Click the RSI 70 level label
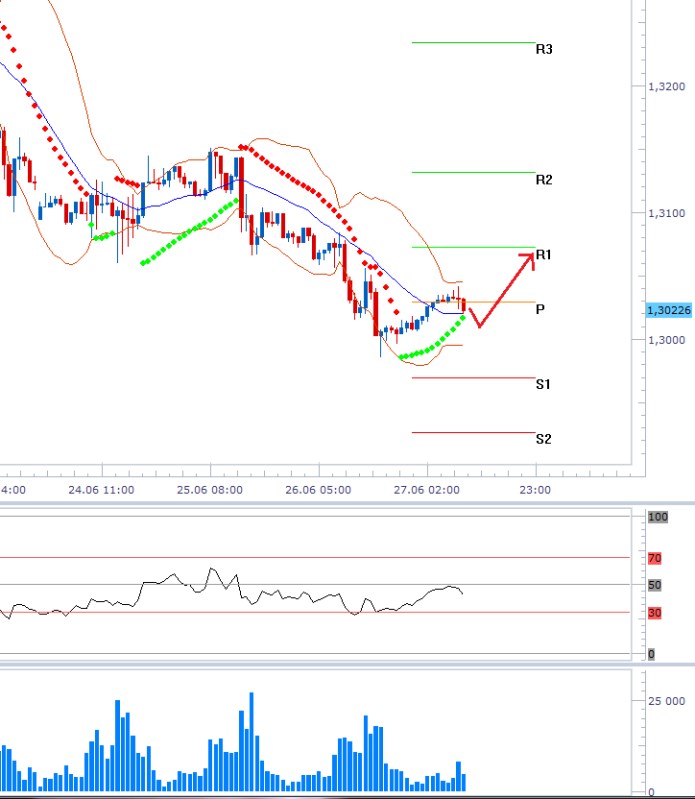Viewport: 695px width, 799px height. pyautogui.click(x=655, y=558)
